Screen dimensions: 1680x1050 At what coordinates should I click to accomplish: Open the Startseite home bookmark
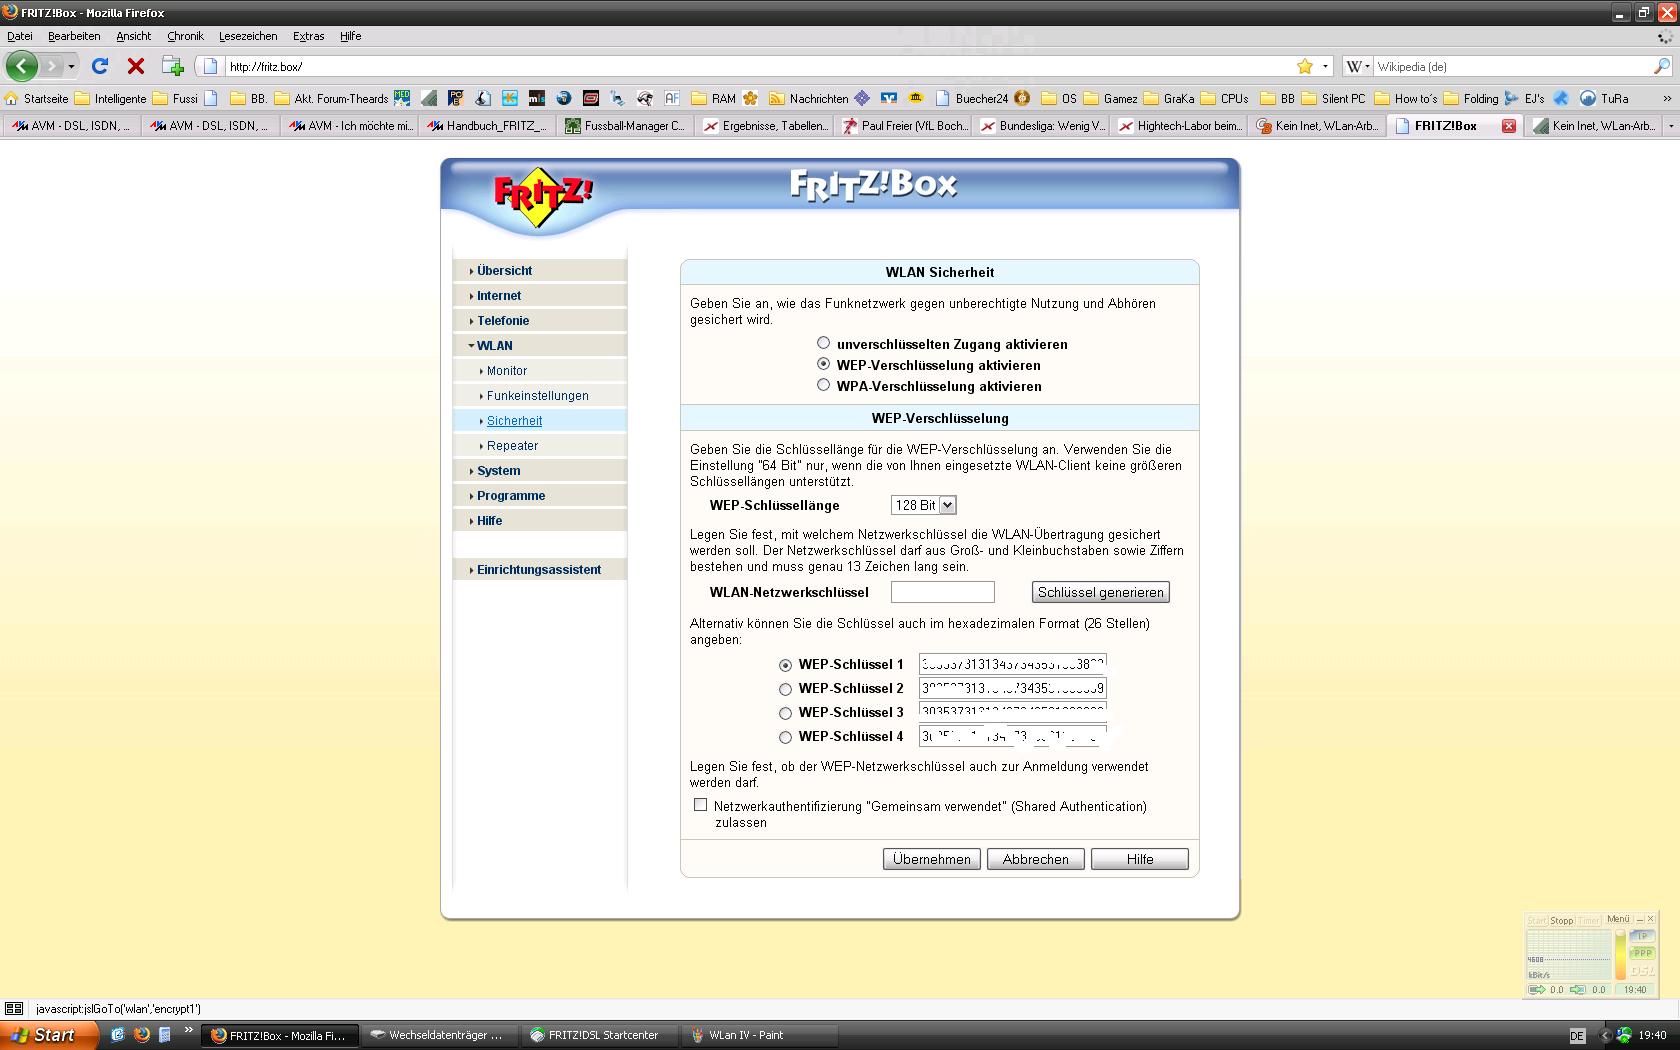click(37, 98)
